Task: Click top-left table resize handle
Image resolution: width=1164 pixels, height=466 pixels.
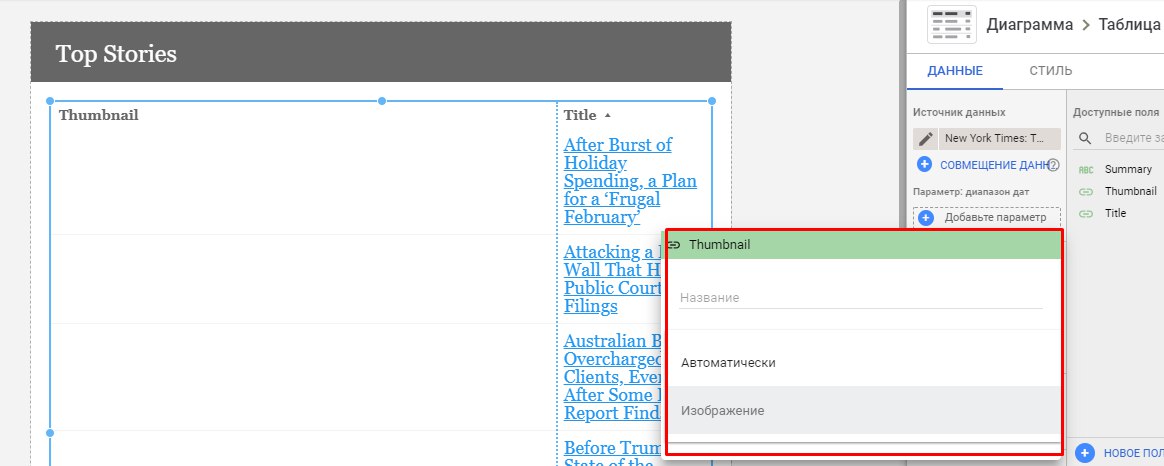Action: click(50, 101)
